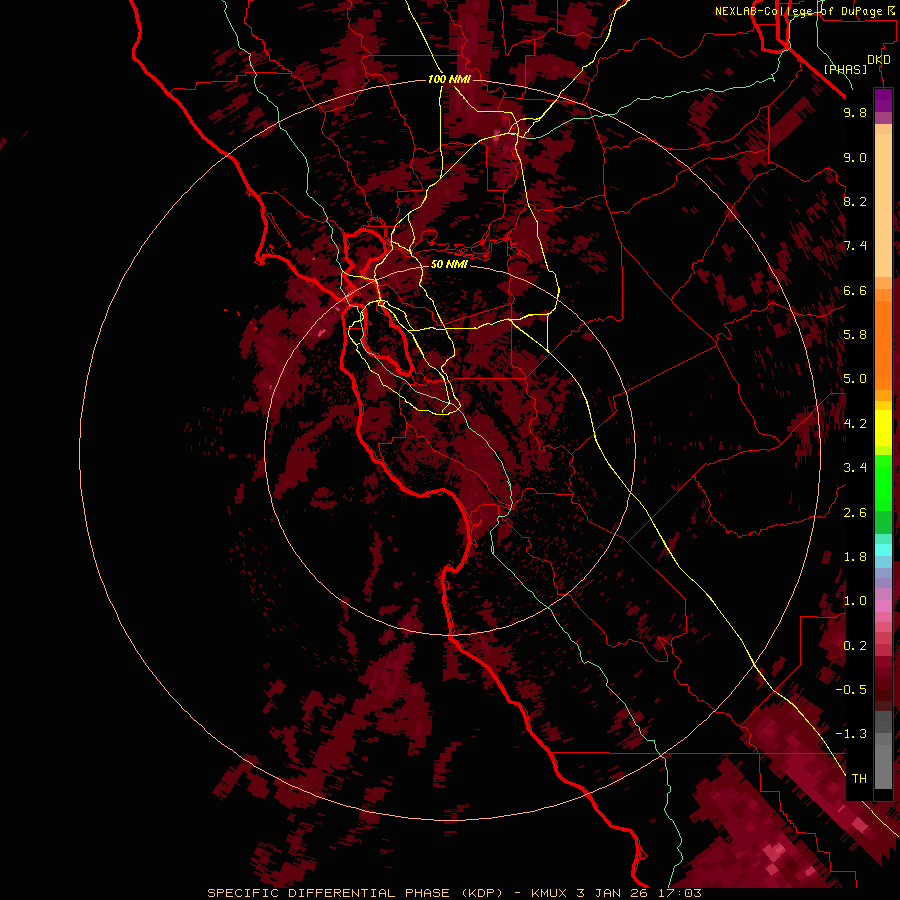Click the 4.2 value on the color scale
900x900 pixels.
pyautogui.click(x=855, y=424)
